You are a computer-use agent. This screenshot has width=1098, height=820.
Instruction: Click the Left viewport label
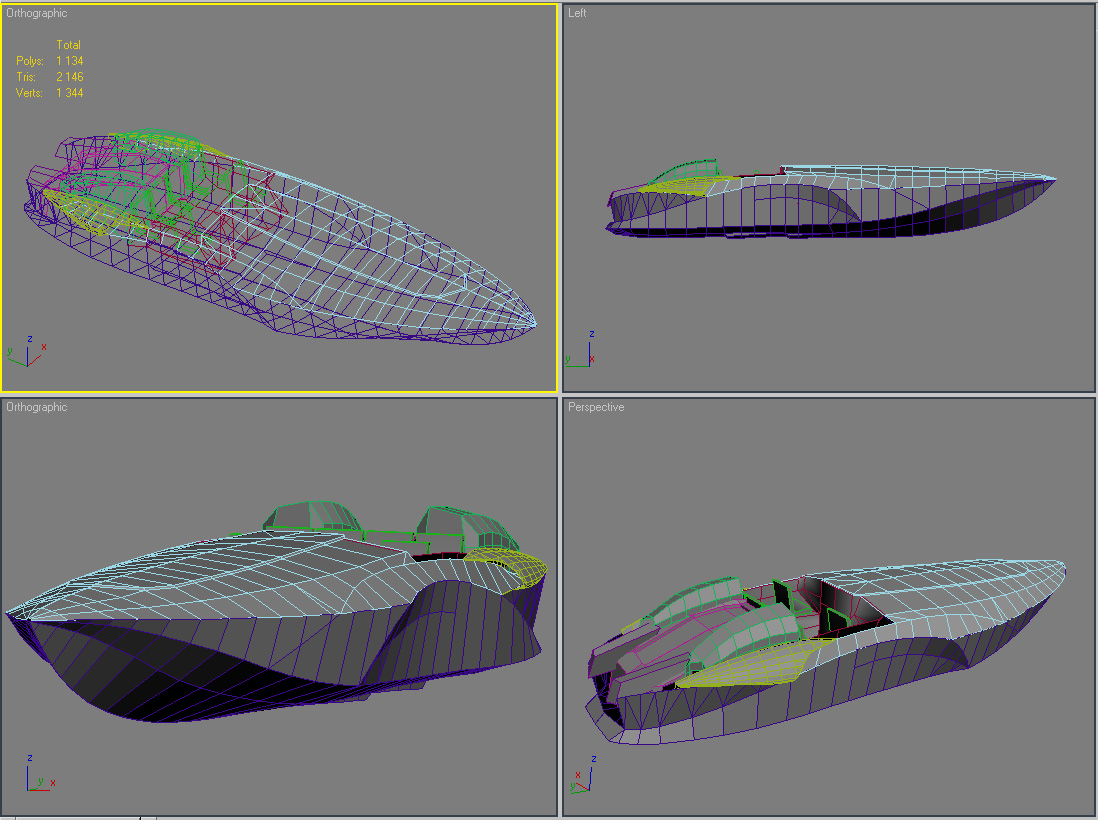click(577, 13)
